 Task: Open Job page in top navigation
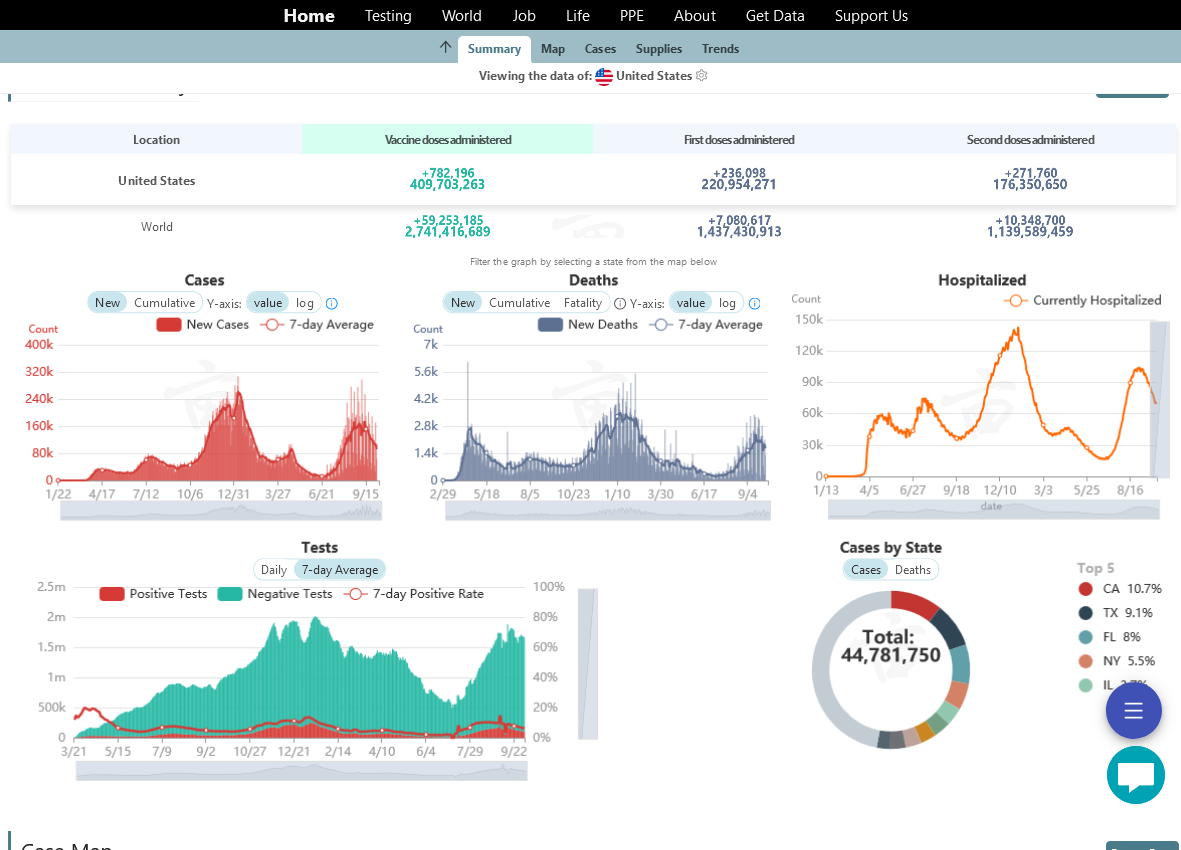(x=523, y=16)
